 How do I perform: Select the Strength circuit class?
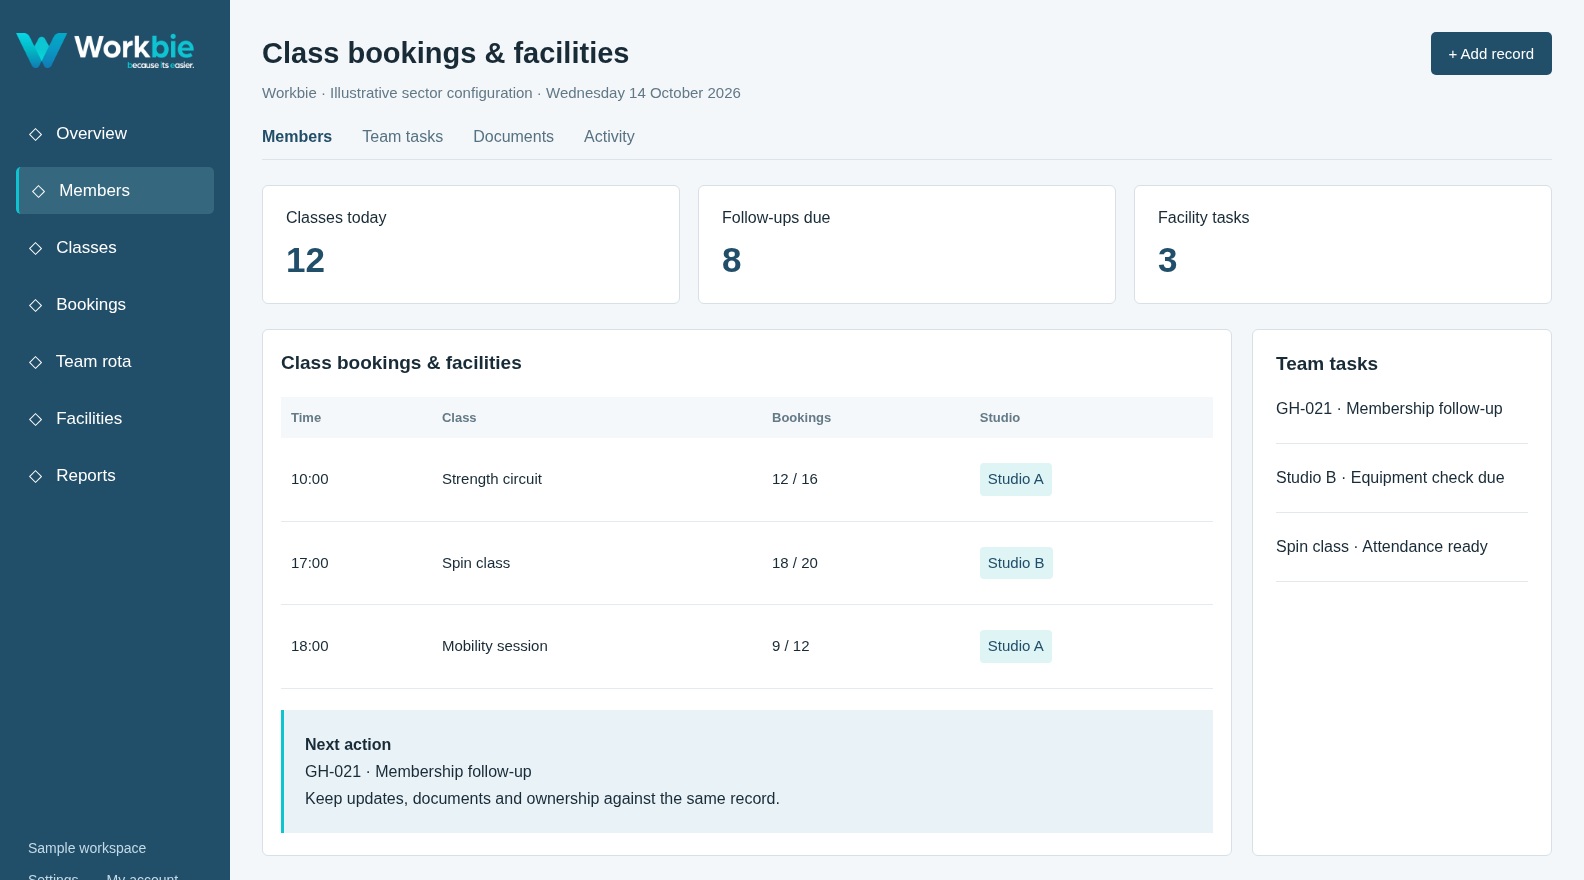[x=492, y=479]
